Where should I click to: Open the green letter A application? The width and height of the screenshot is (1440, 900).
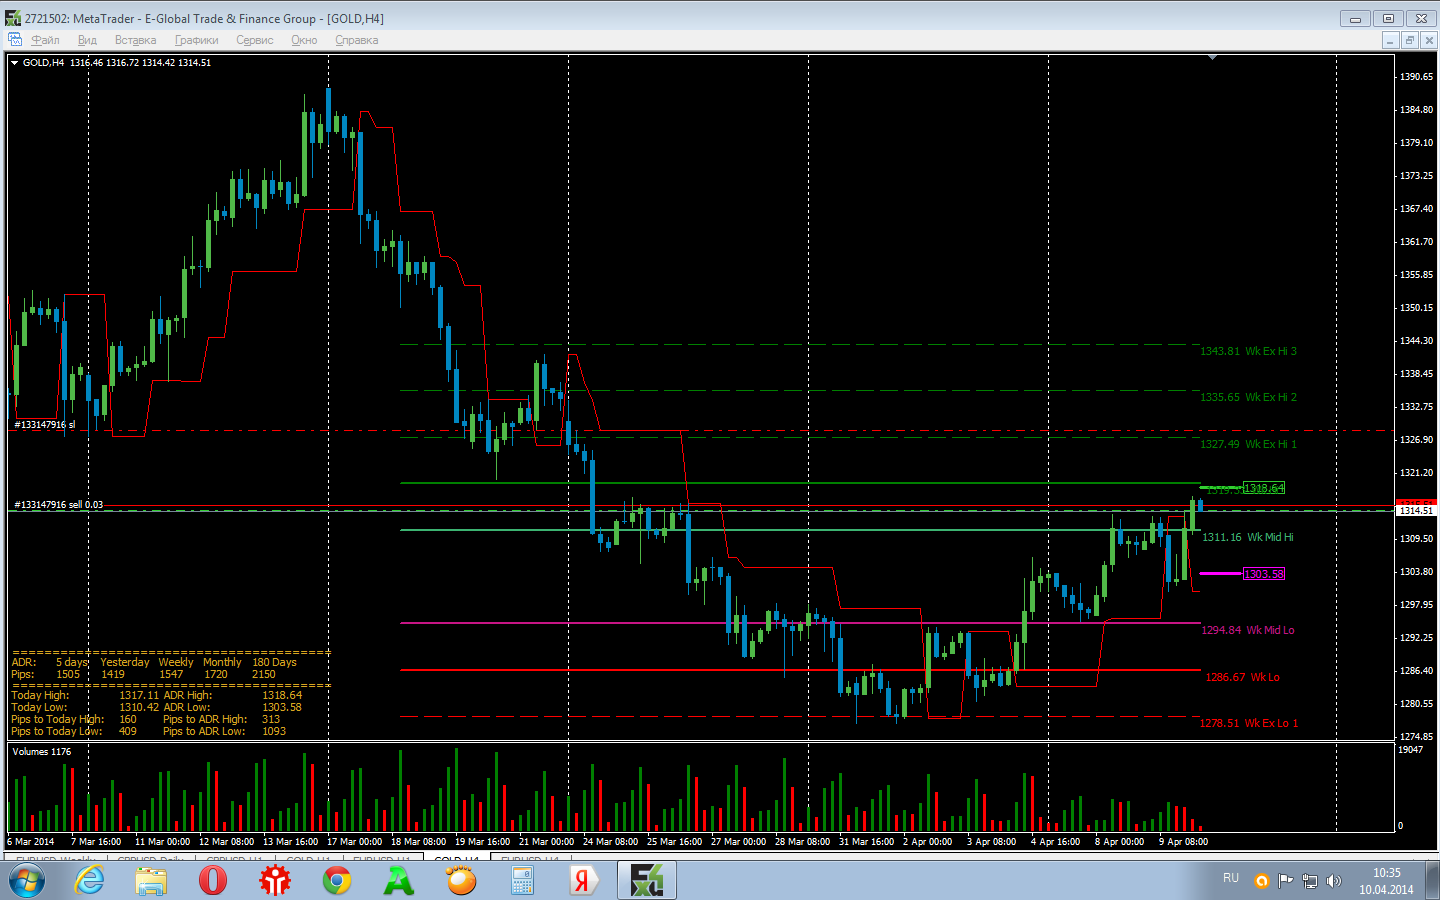[x=399, y=881]
